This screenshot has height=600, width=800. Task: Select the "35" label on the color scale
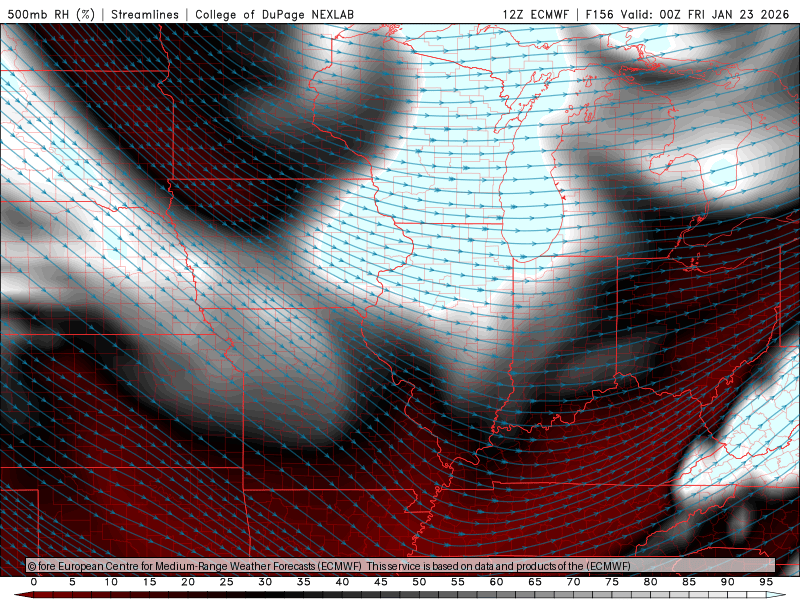click(x=304, y=582)
